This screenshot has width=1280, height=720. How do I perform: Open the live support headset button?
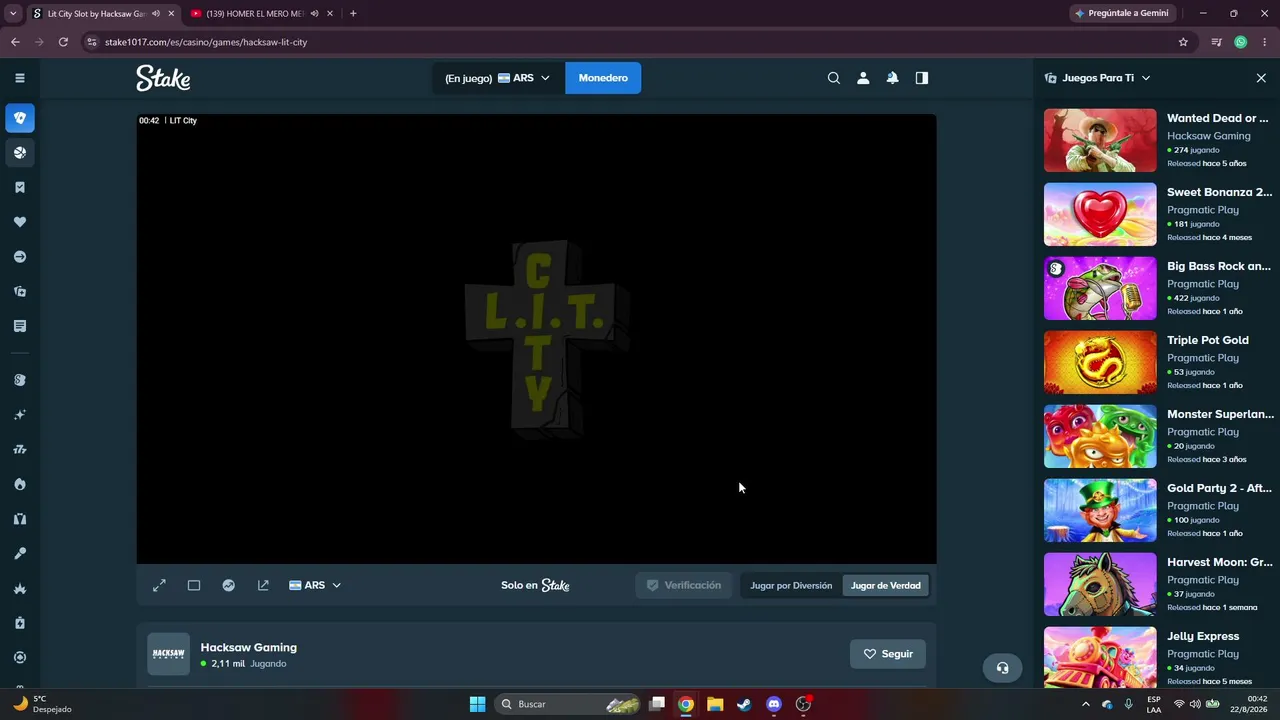(1002, 668)
